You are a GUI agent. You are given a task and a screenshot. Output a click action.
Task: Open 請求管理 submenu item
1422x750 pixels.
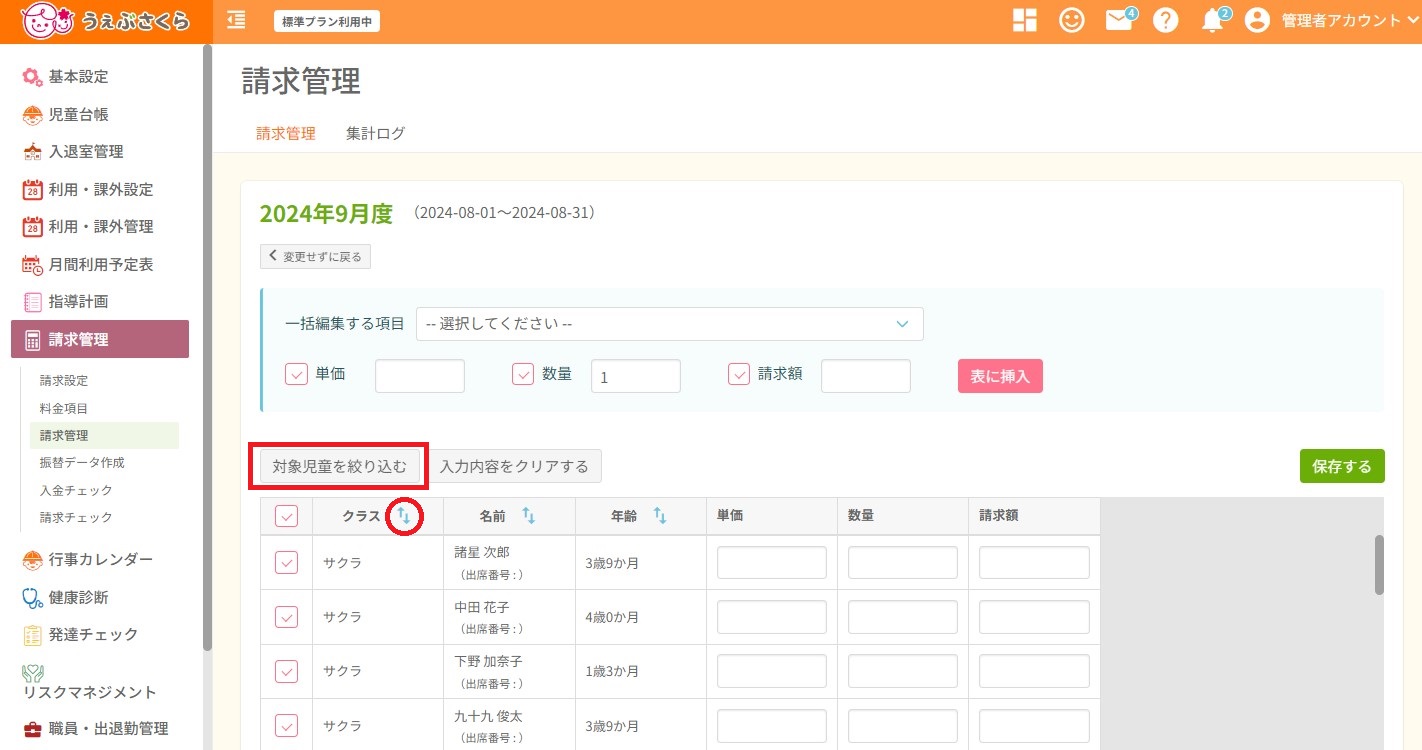point(104,435)
